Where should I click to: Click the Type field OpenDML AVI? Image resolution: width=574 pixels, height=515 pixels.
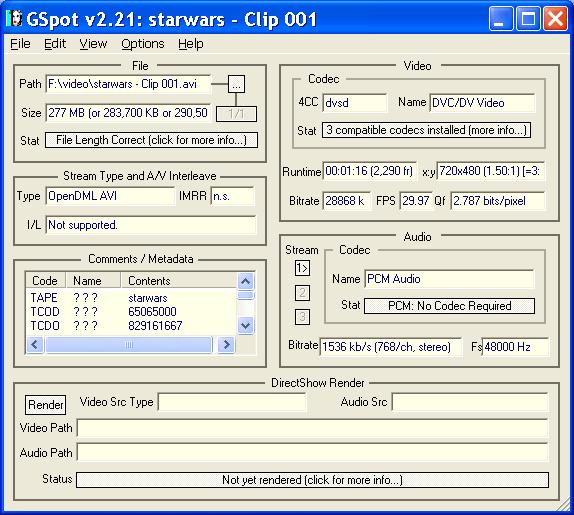111,196
